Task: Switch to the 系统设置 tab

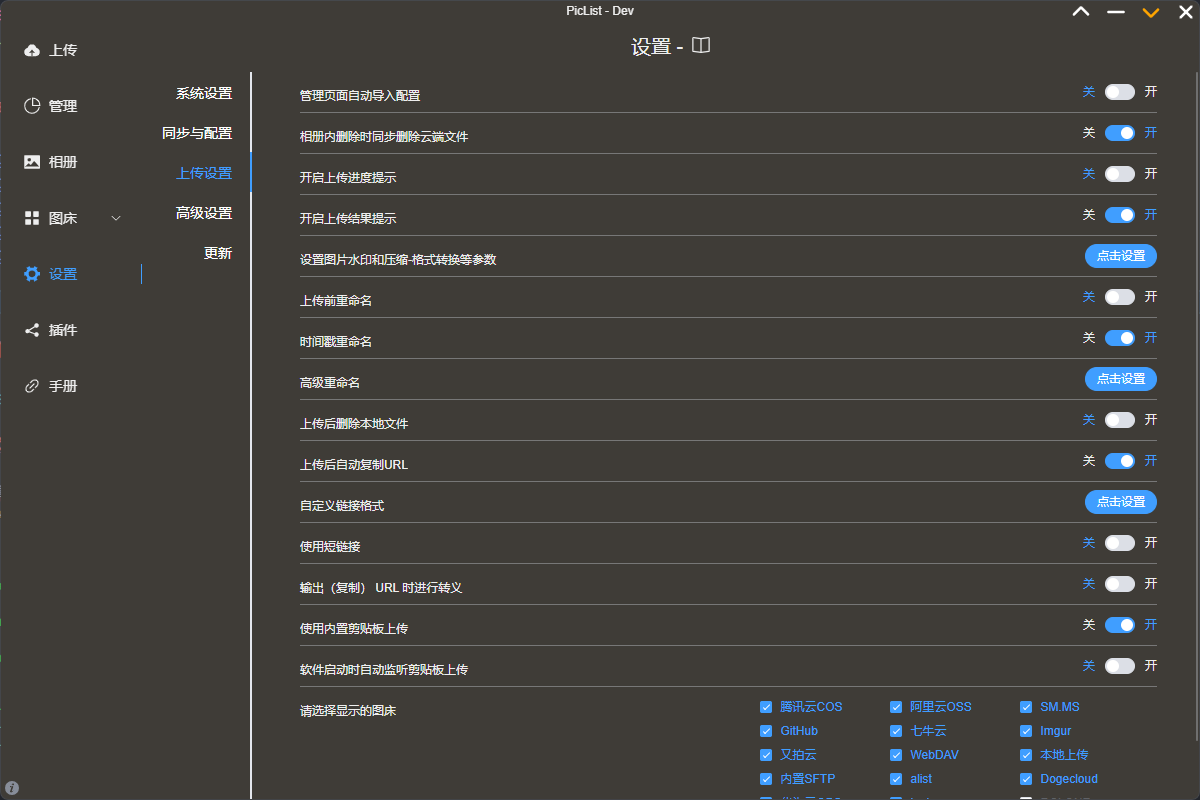Action: point(206,92)
